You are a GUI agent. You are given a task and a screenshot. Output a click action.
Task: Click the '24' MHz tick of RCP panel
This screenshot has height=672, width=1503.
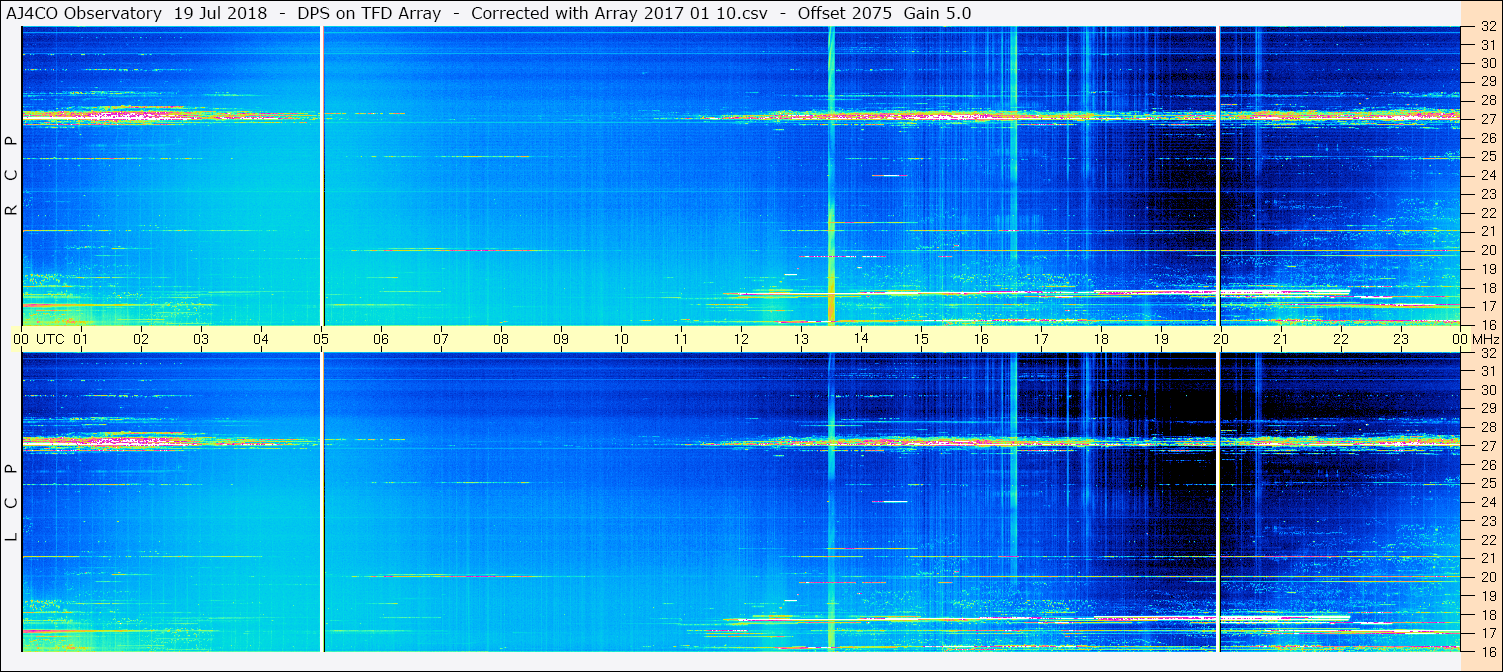[1487, 175]
